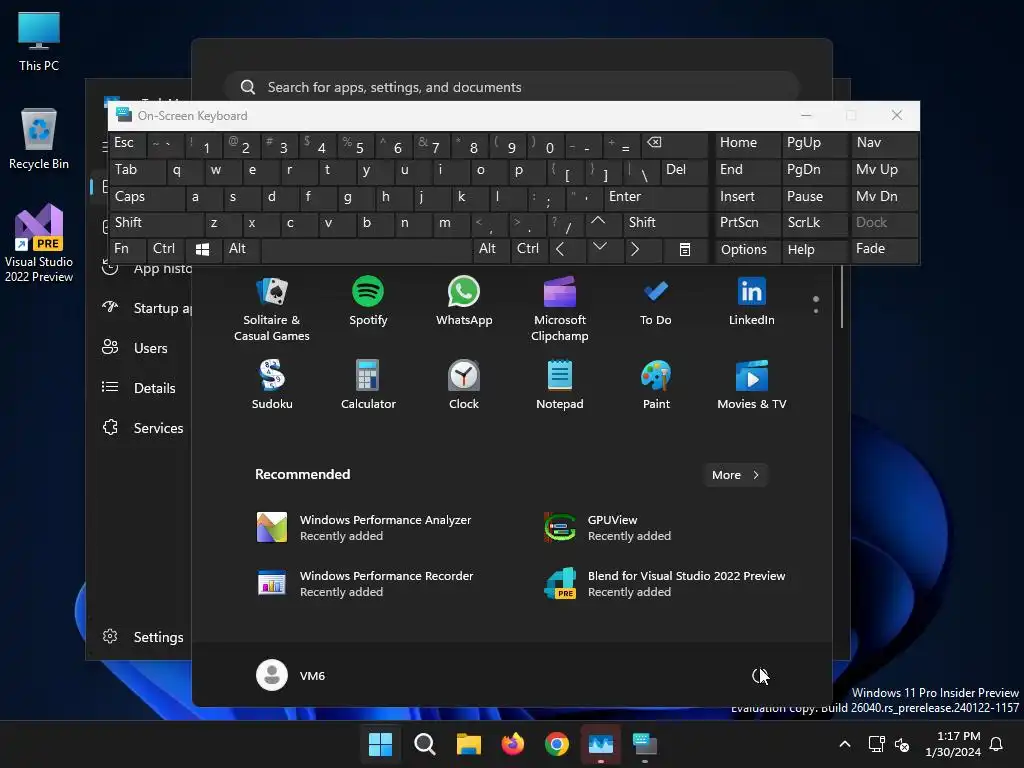The height and width of the screenshot is (768, 1024).
Task: Click PrtScn key on On-Screen Keyboard
Action: coord(748,223)
